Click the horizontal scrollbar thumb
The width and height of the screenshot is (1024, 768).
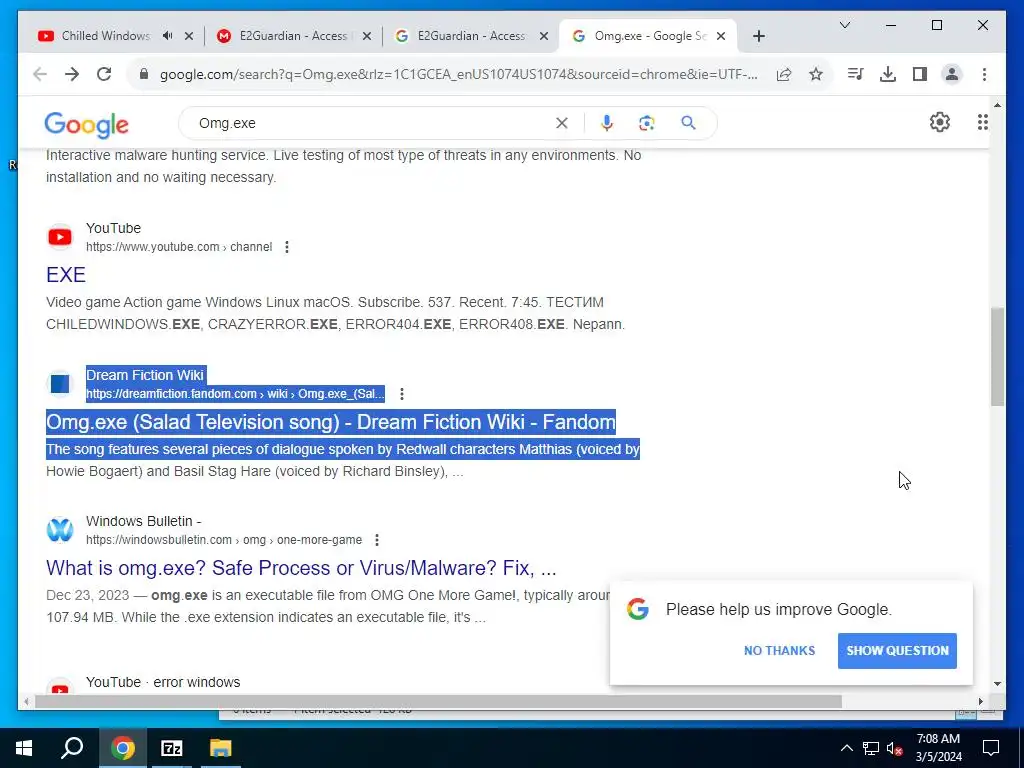[438, 701]
